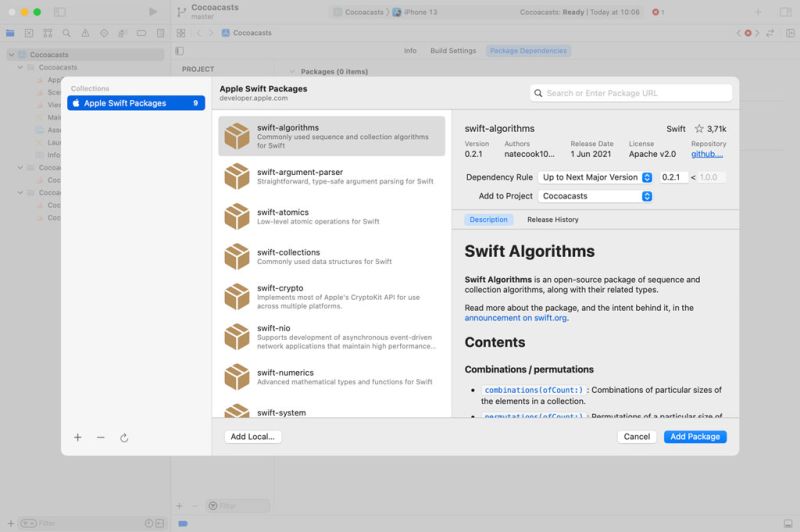Click the red error indicator in toolbar
The height and width of the screenshot is (532, 800).
(x=658, y=12)
